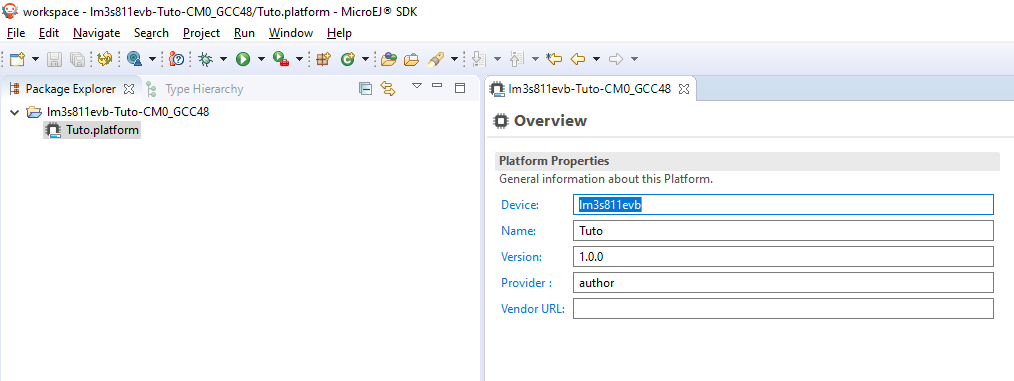The width and height of the screenshot is (1014, 381).
Task: Click the New Java Package icon
Action: point(323,59)
